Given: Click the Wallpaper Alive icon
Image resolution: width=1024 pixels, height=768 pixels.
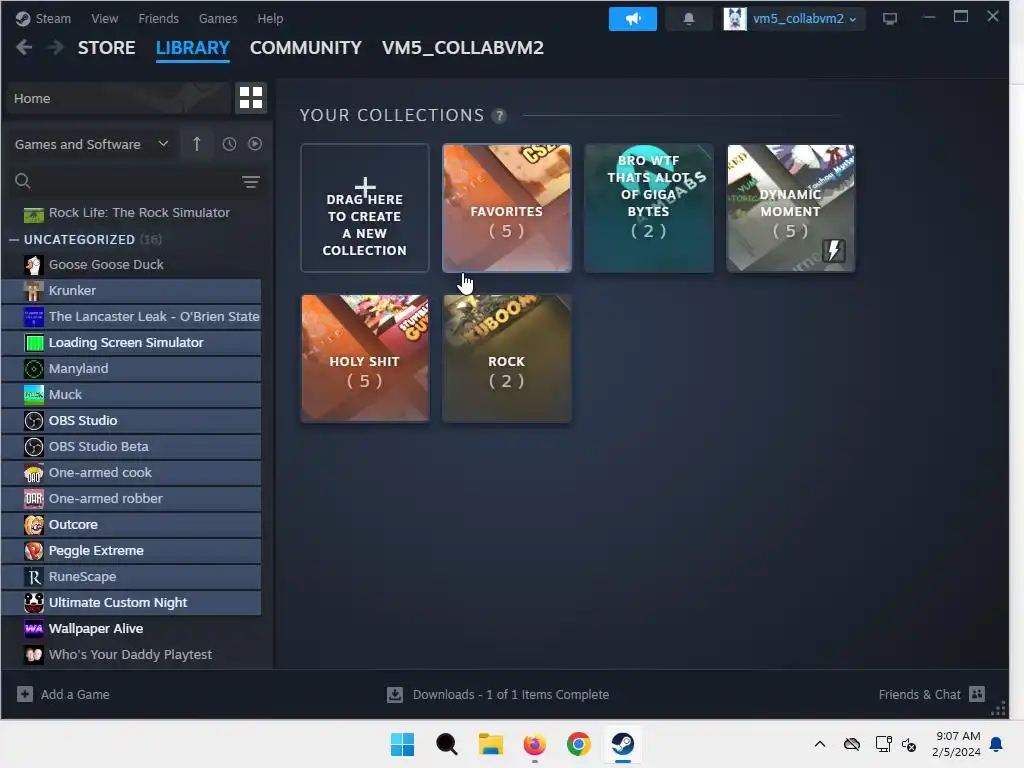Looking at the screenshot, I should [34, 629].
